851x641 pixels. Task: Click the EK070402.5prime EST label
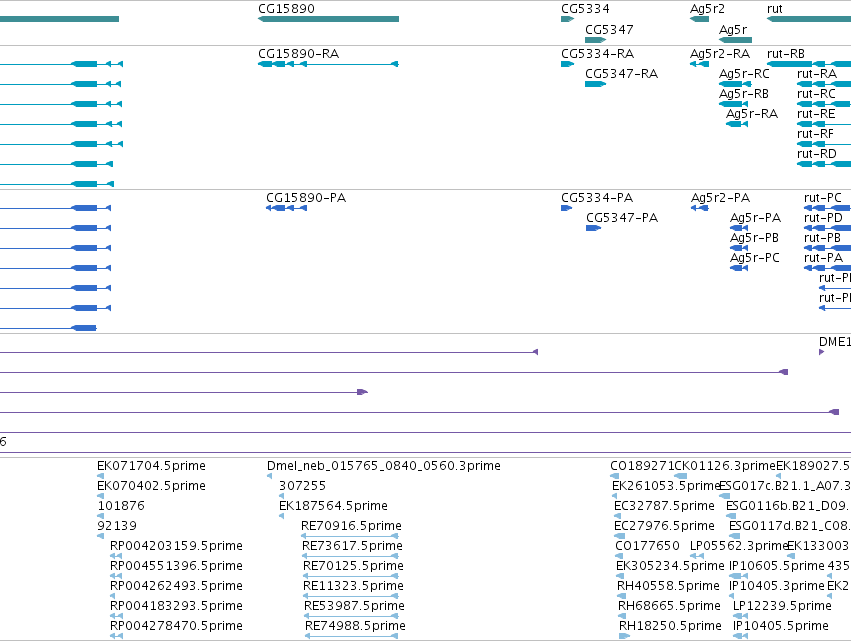(151, 486)
